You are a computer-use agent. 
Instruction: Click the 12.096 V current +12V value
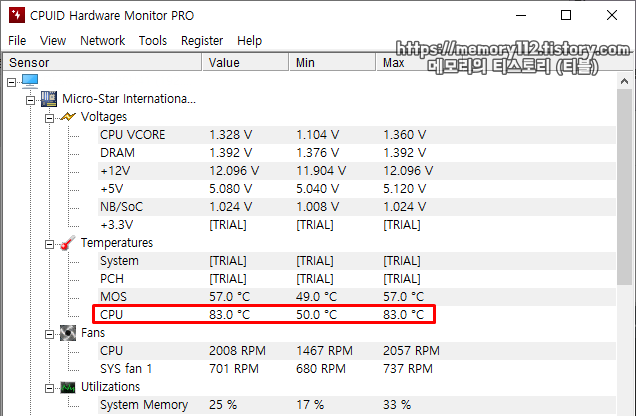click(234, 171)
